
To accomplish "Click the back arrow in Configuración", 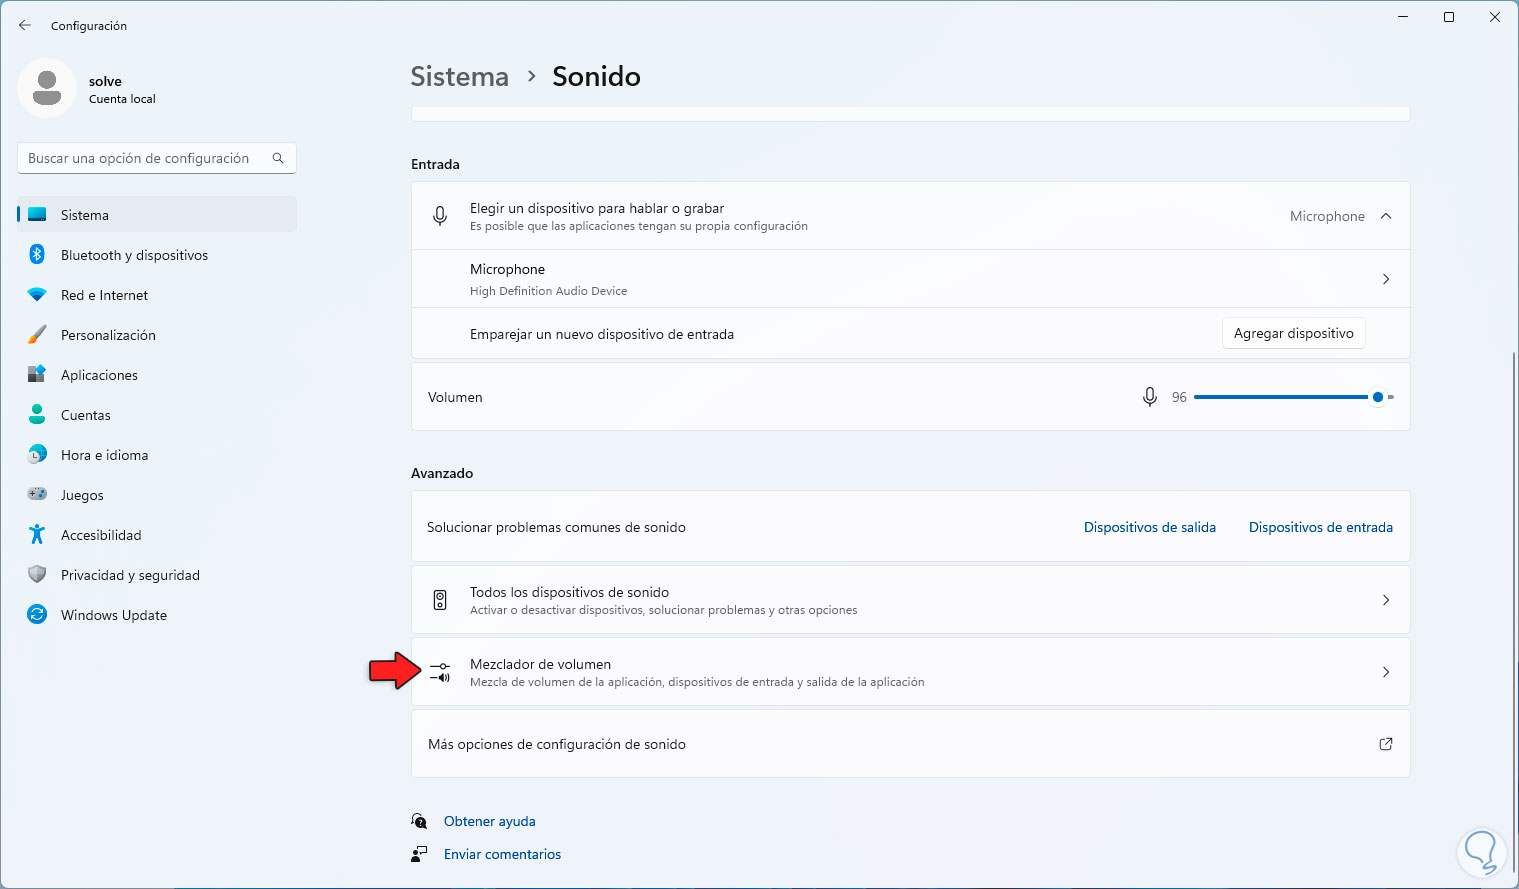I will [25, 26].
